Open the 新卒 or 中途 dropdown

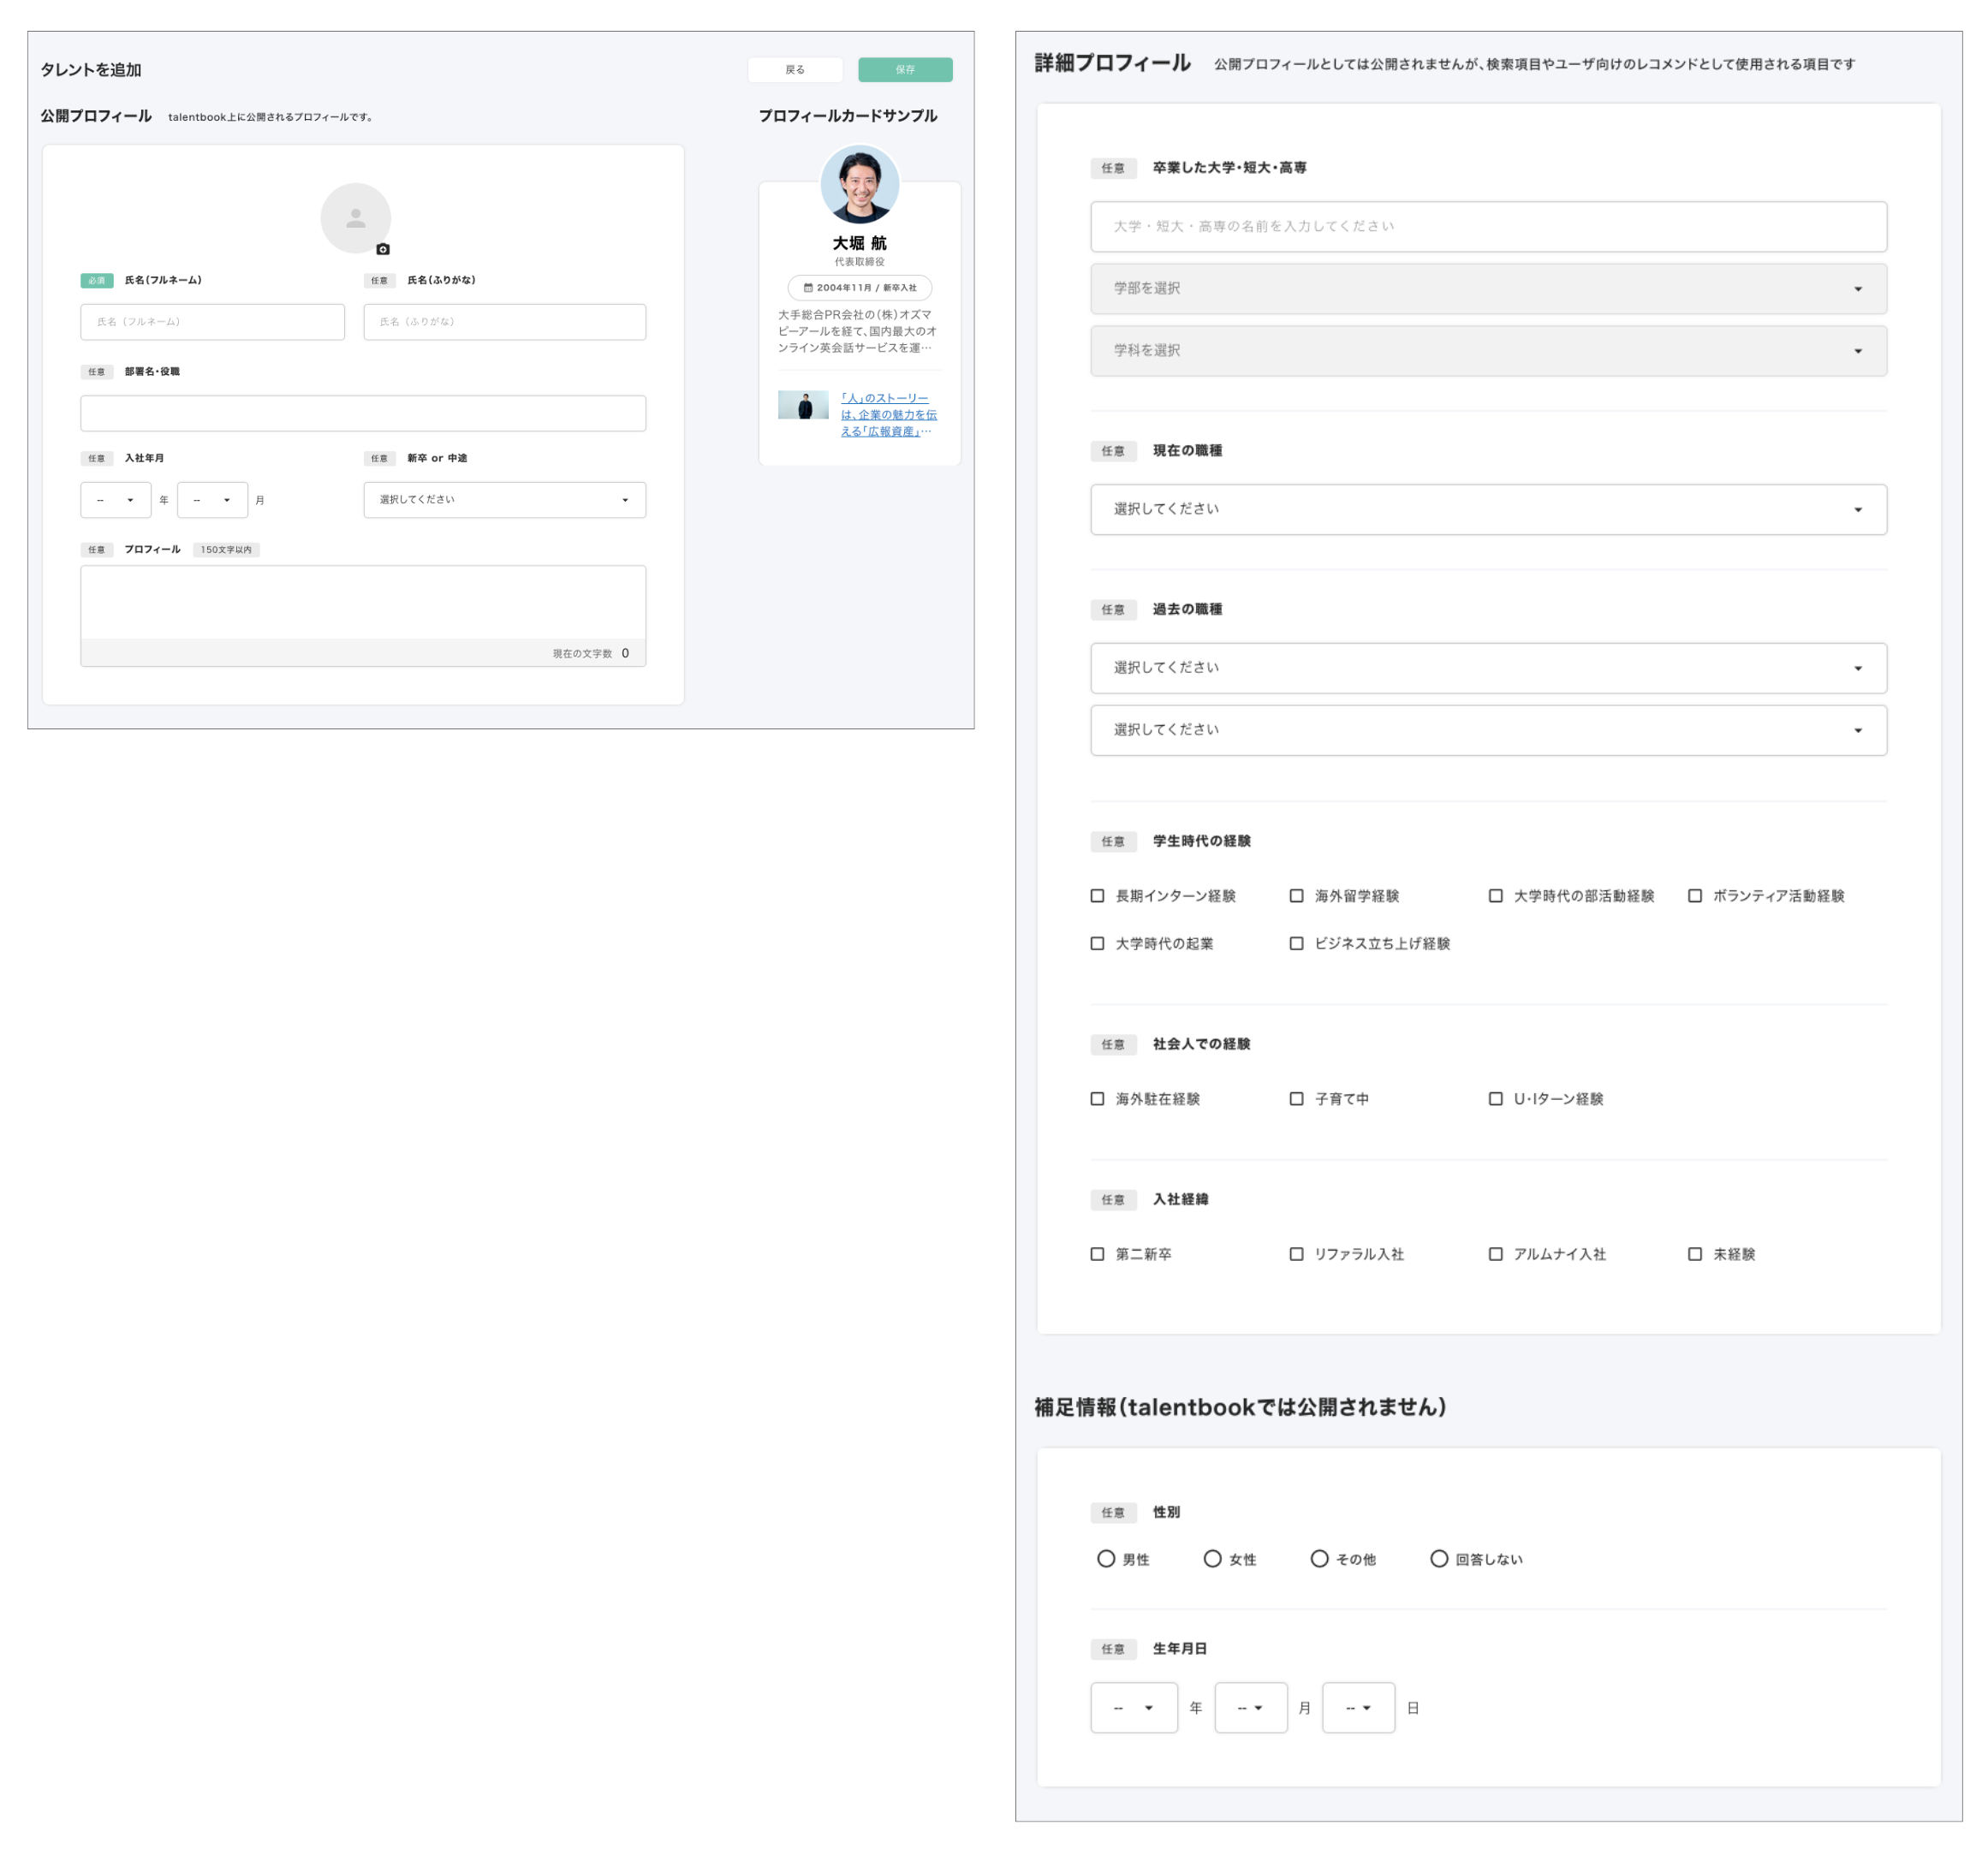point(504,500)
